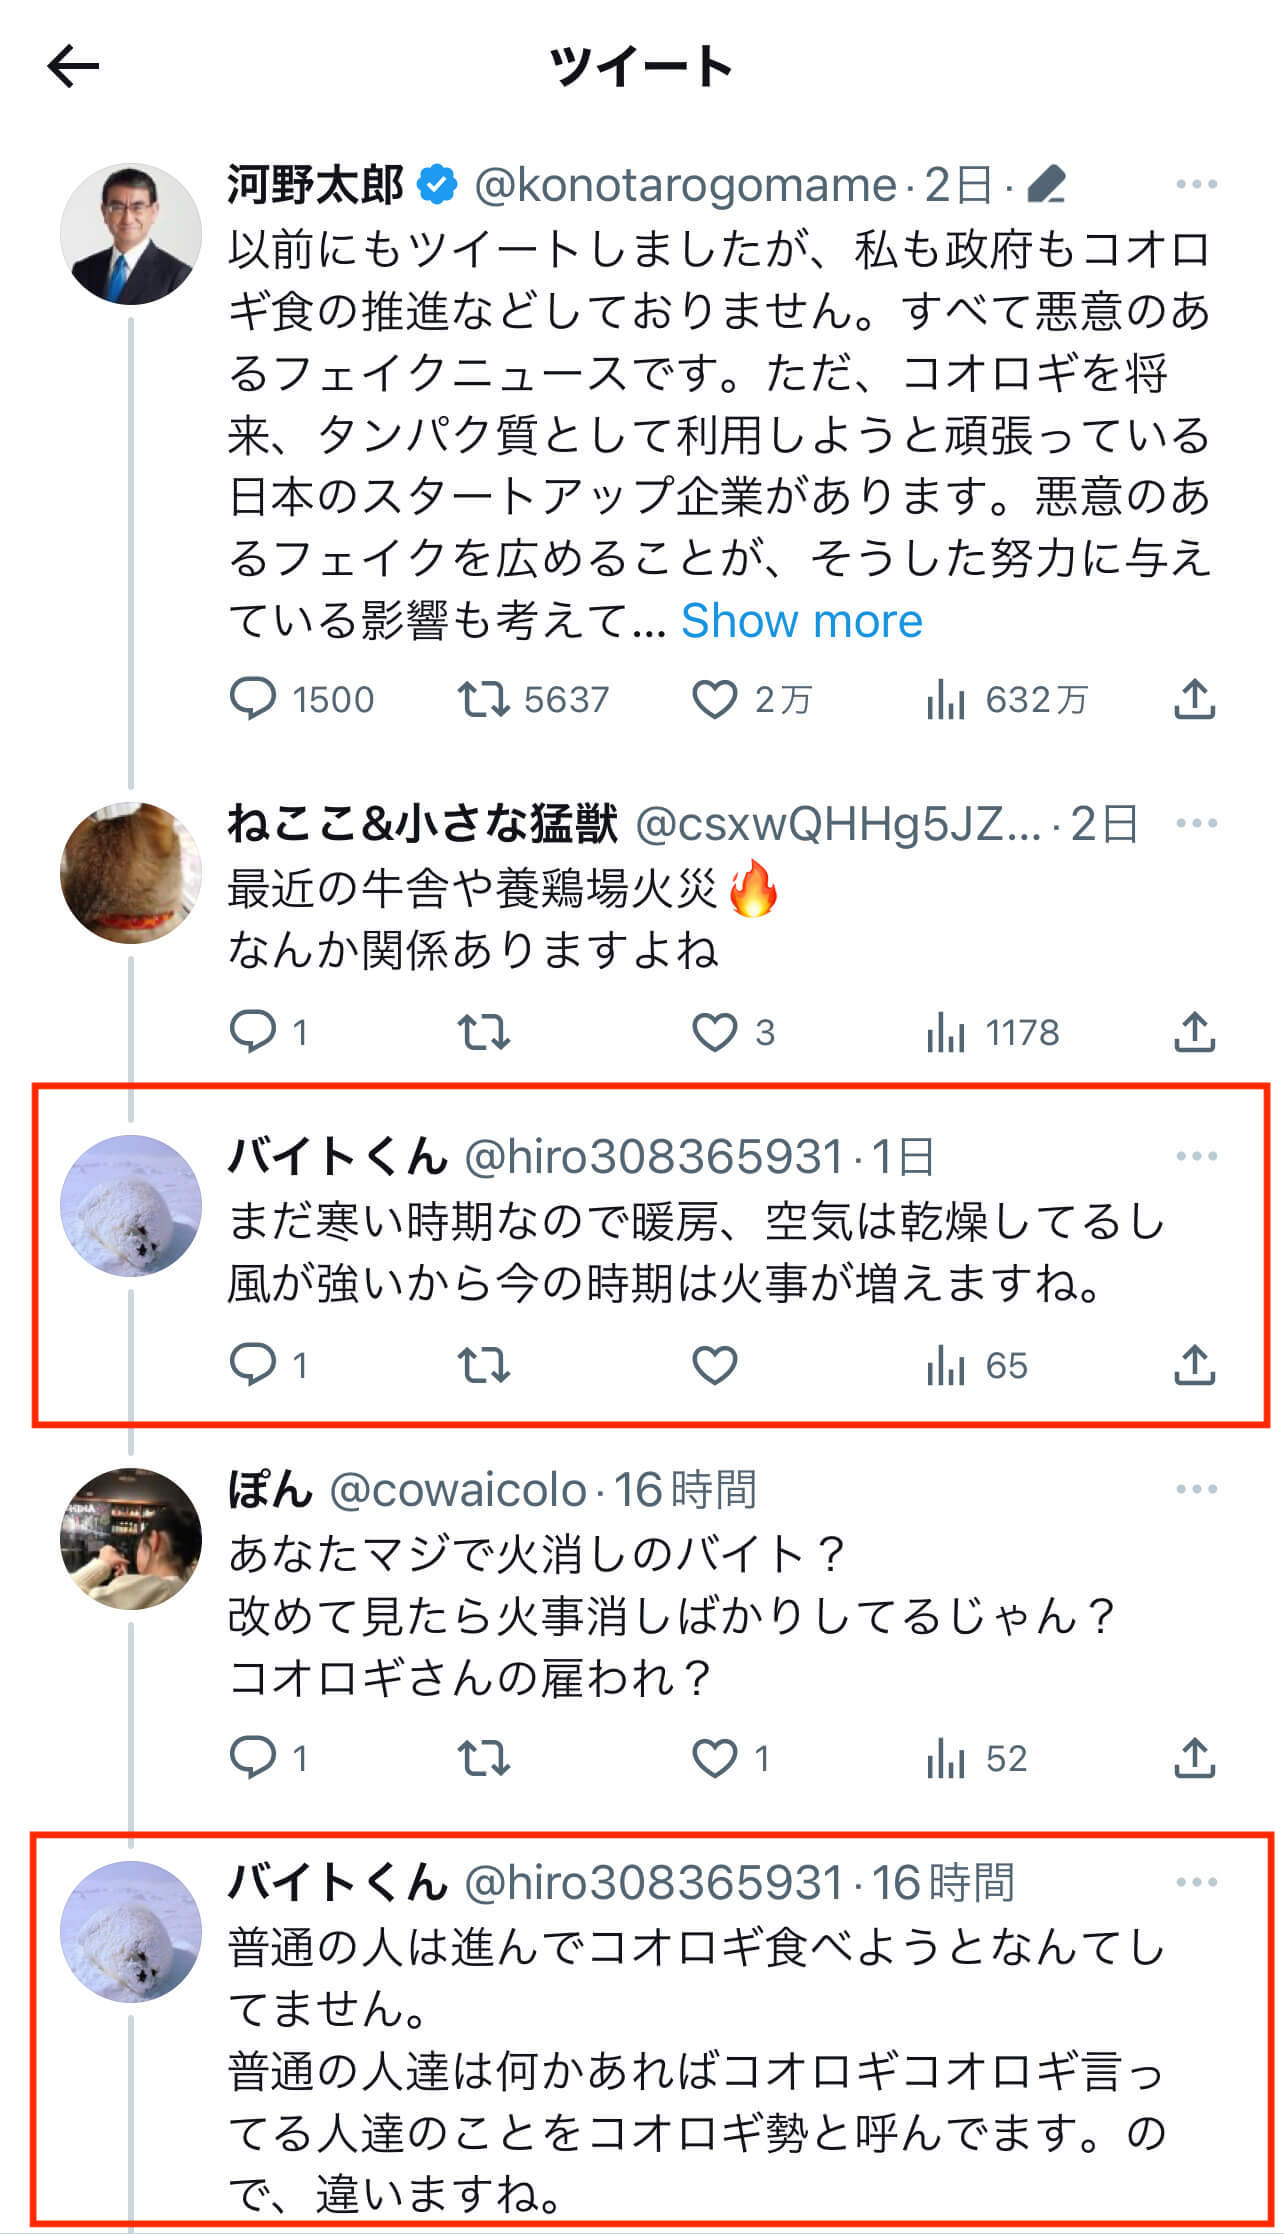Retweet ねここ&小さな猛獣's reply

[x=484, y=1032]
